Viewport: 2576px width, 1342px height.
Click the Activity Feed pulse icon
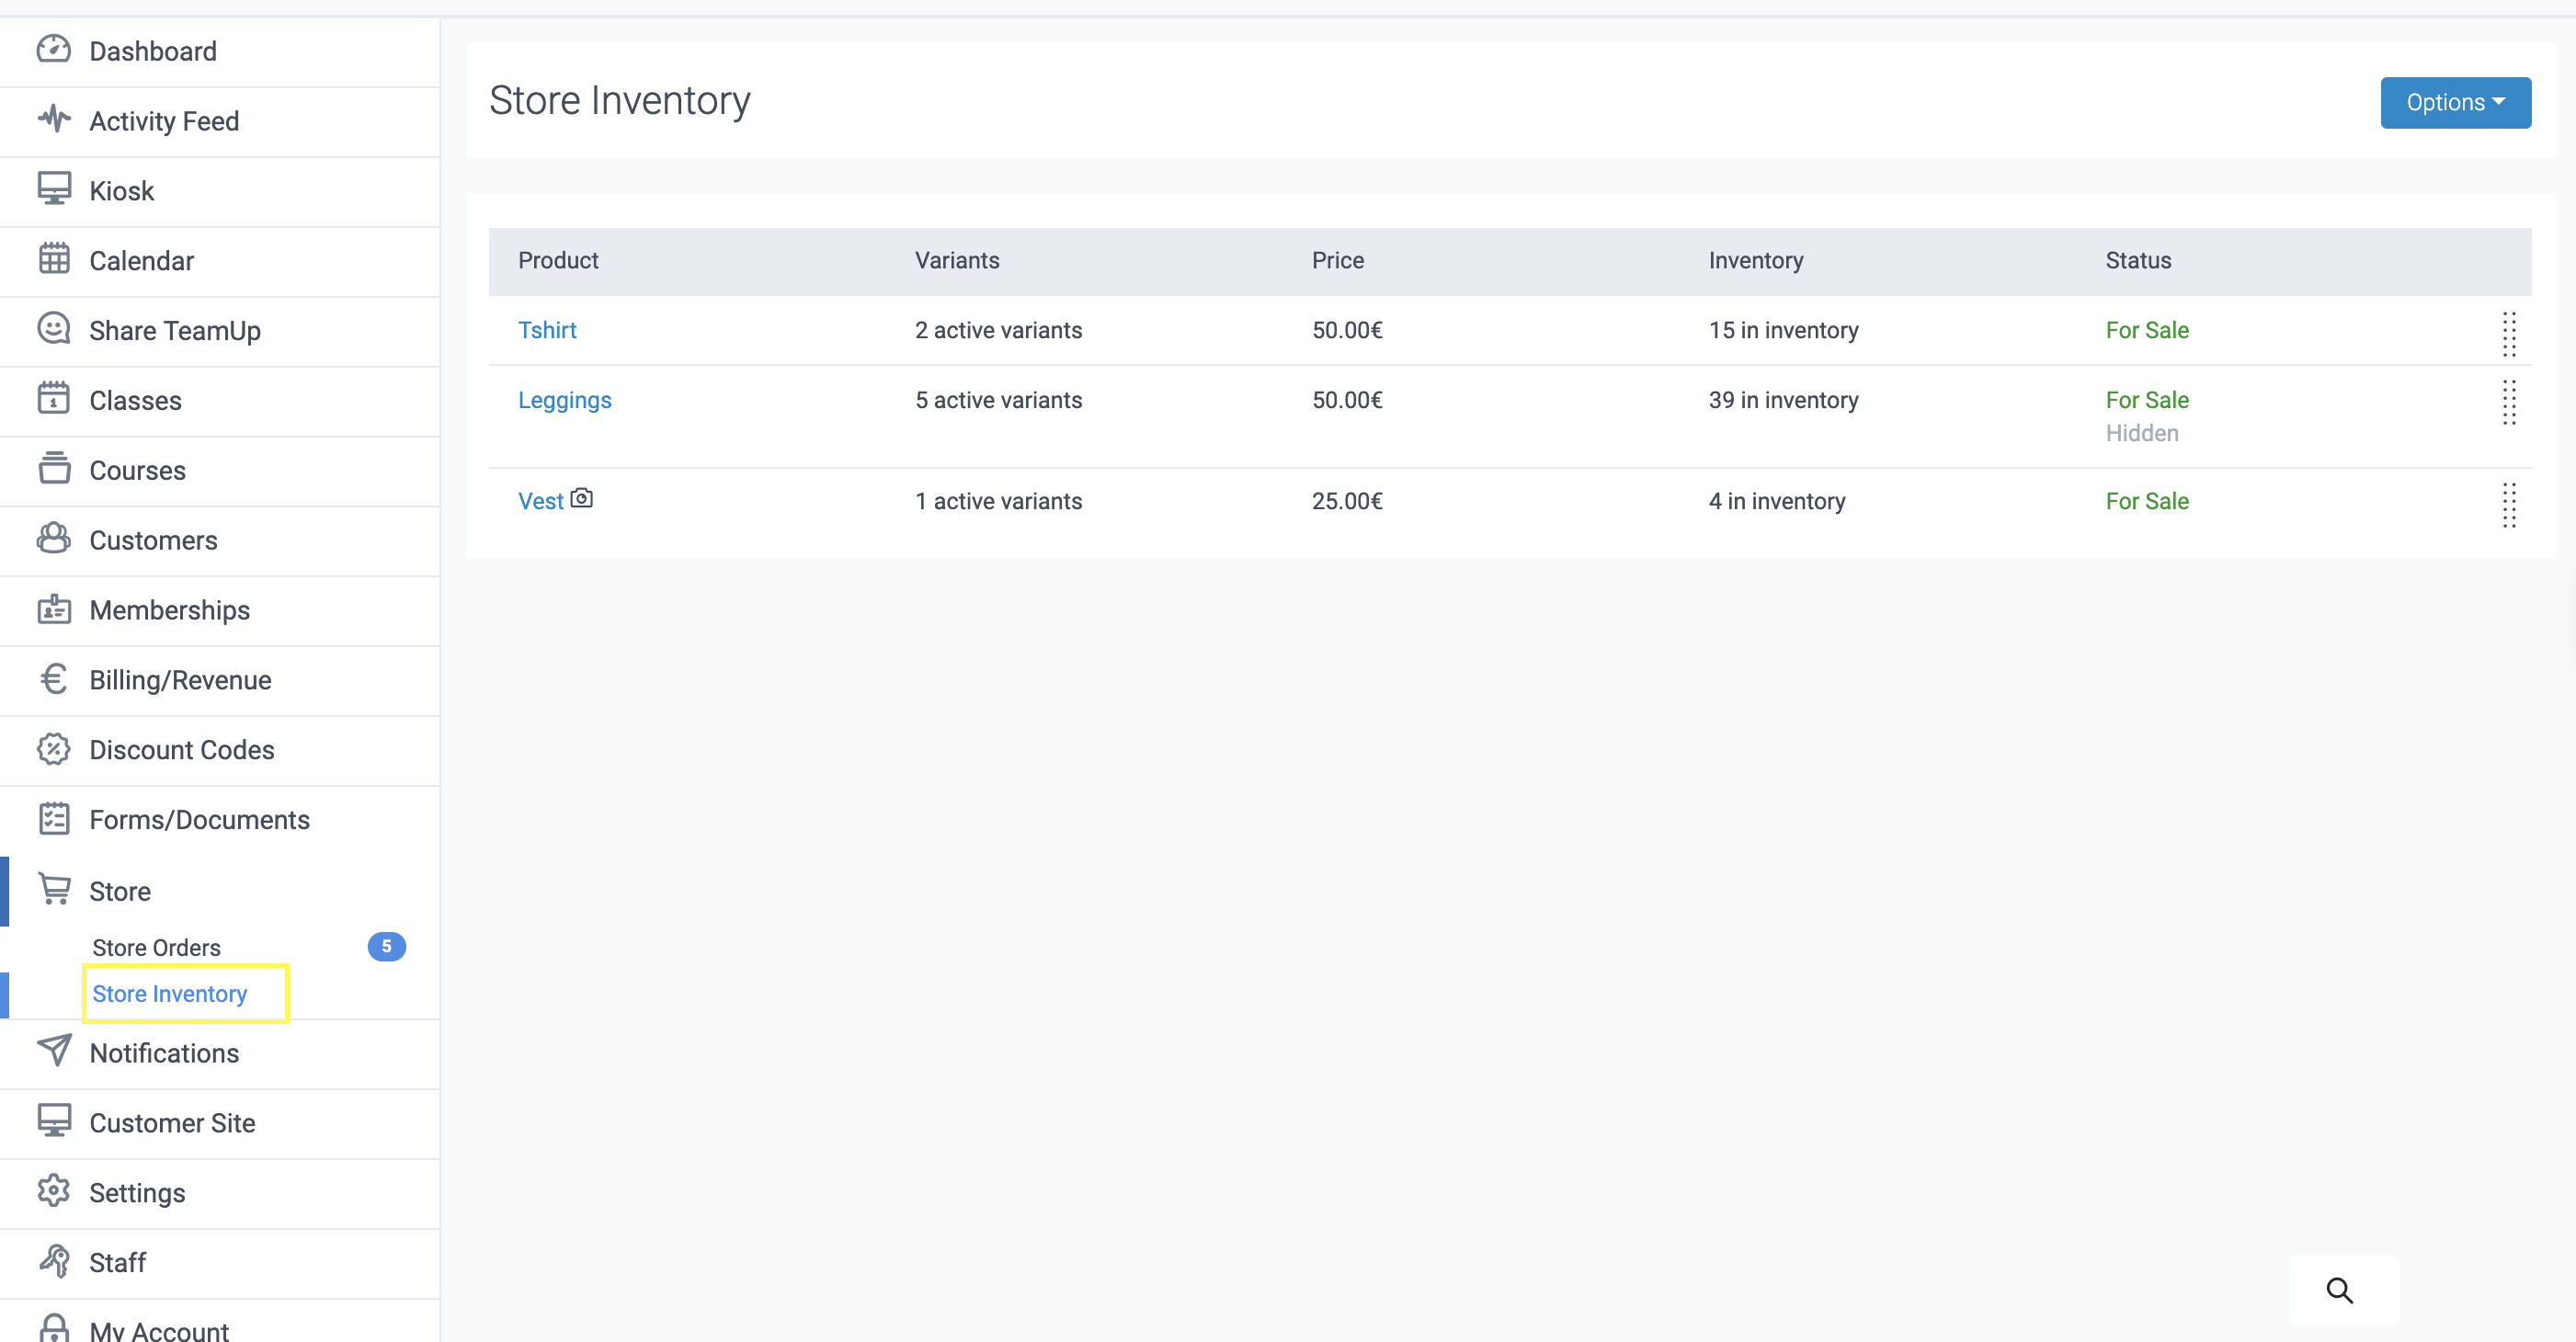pyautogui.click(x=54, y=120)
